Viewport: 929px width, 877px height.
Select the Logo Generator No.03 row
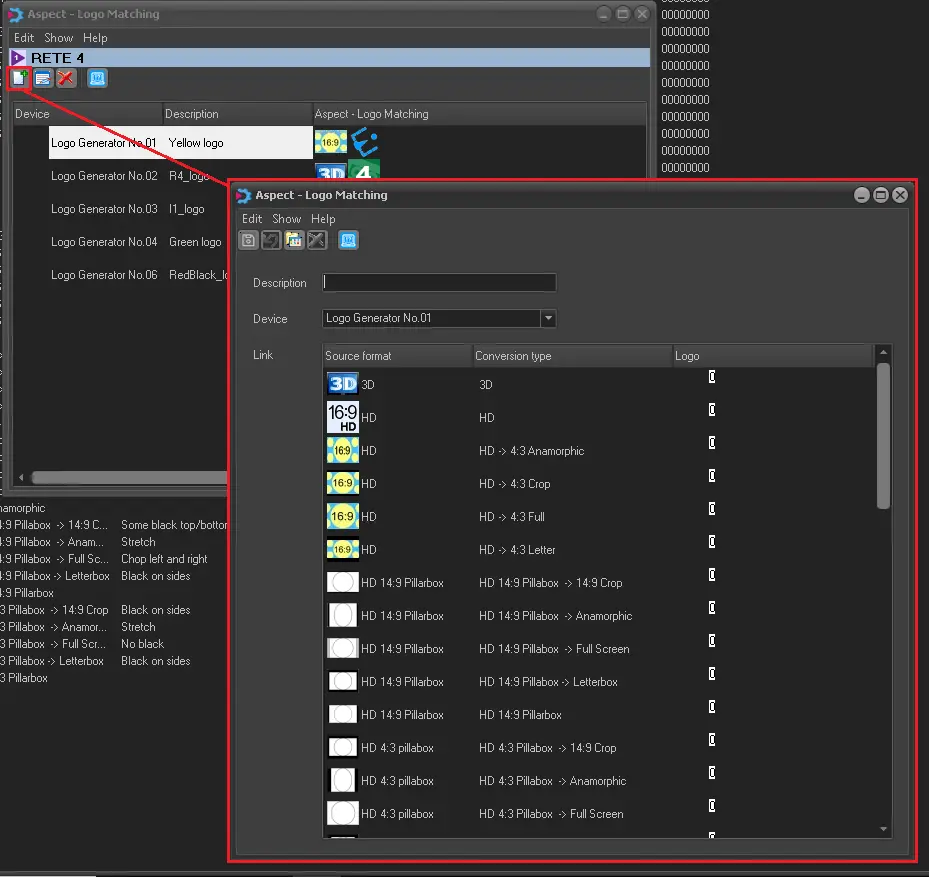[104, 209]
